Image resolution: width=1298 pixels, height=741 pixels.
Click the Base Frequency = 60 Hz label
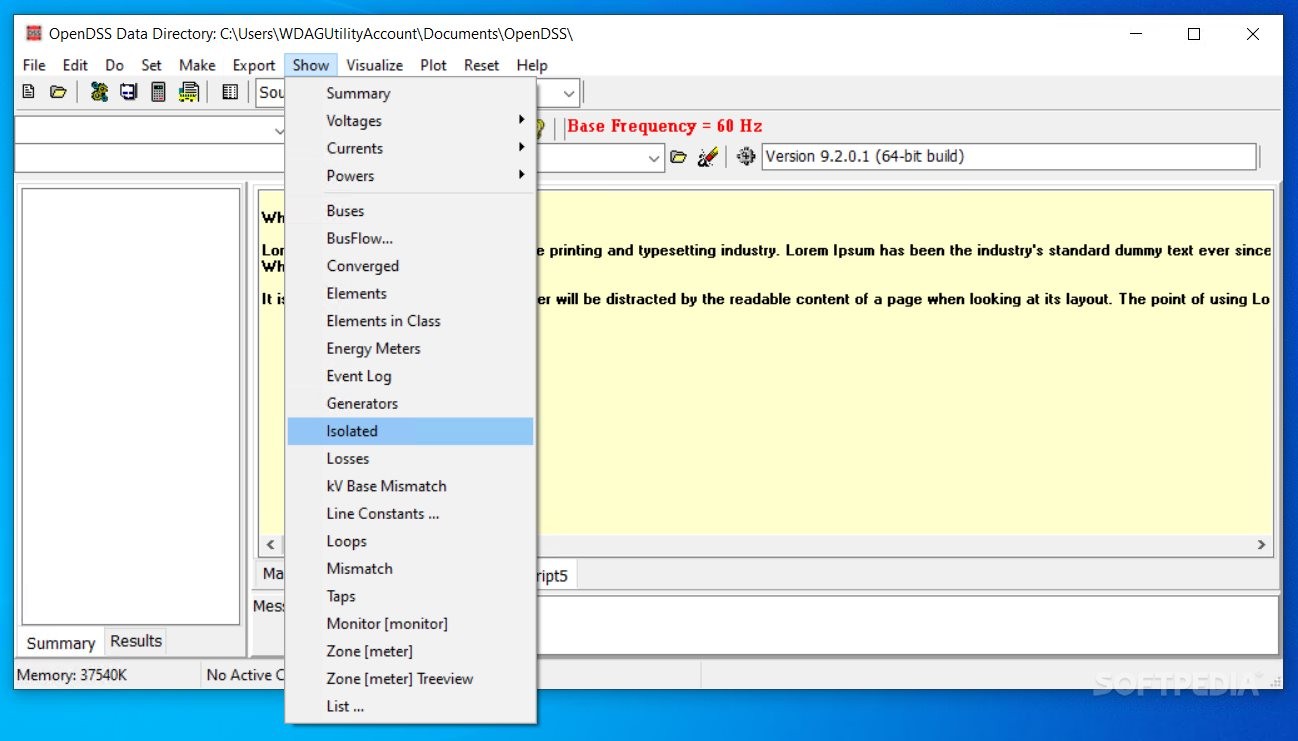click(x=664, y=126)
